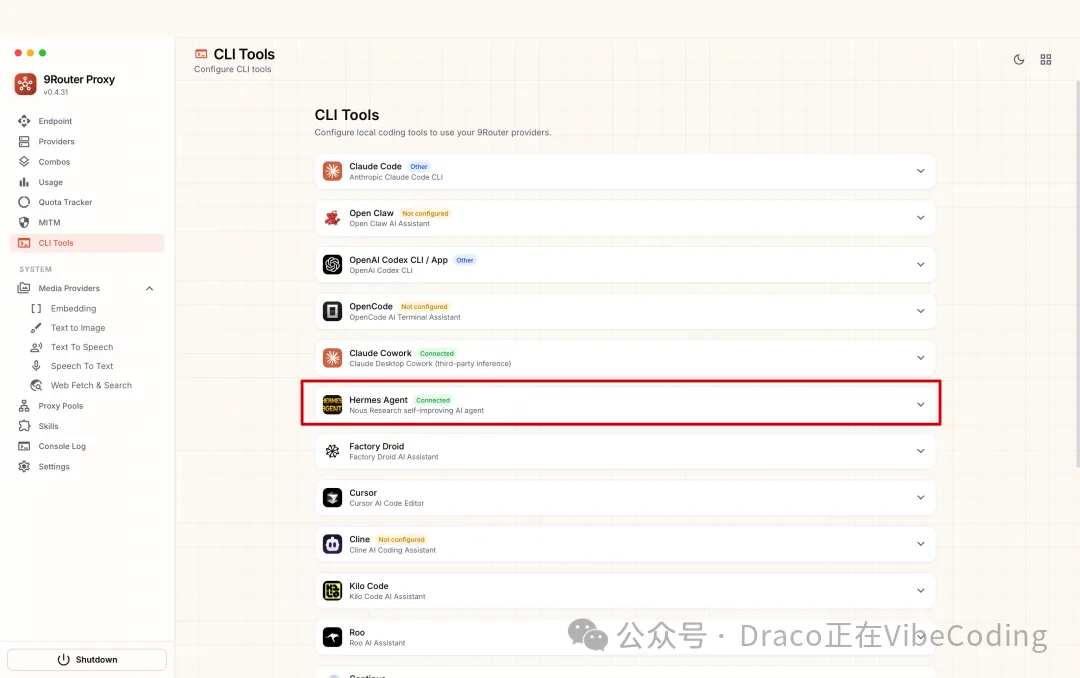This screenshot has width=1080, height=678.
Task: Click the Not configured badge on Cline
Action: point(401,540)
